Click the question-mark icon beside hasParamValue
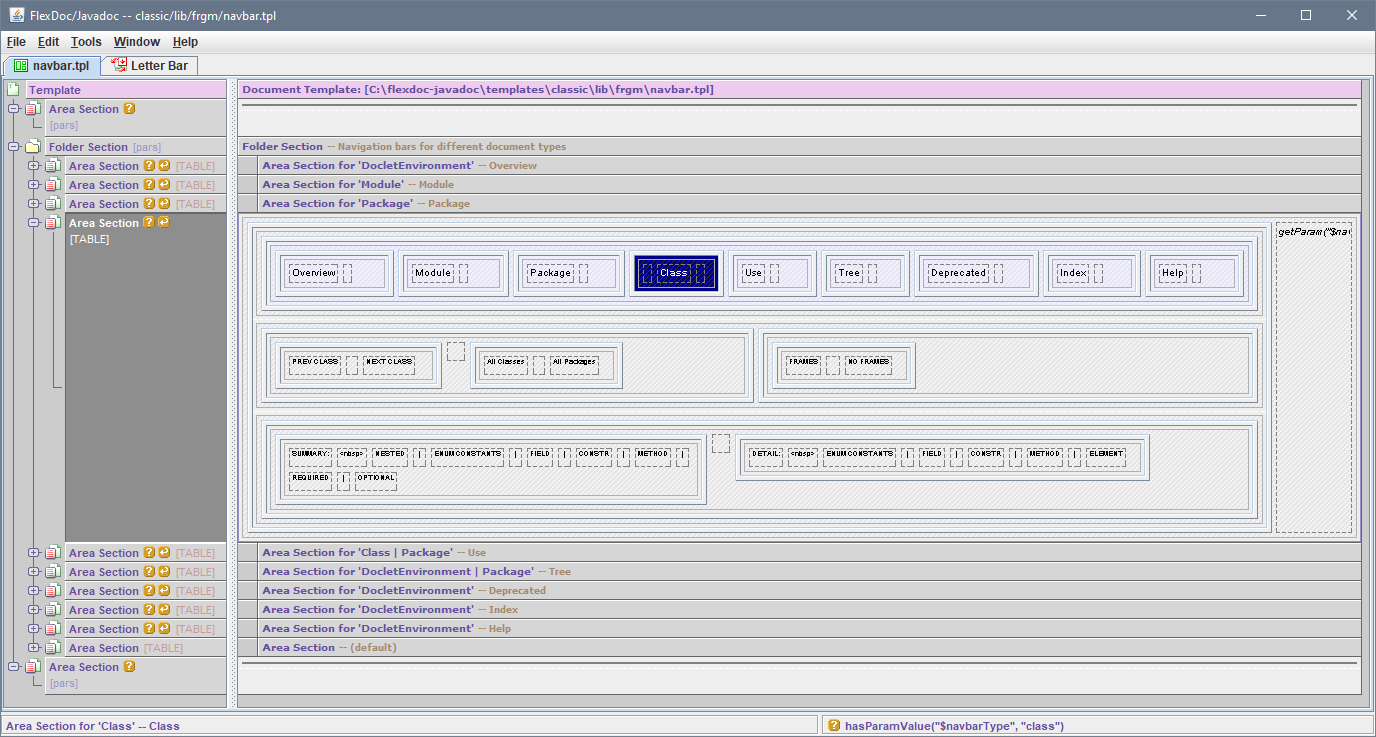Screen dimensions: 1376x737 [x=833, y=726]
